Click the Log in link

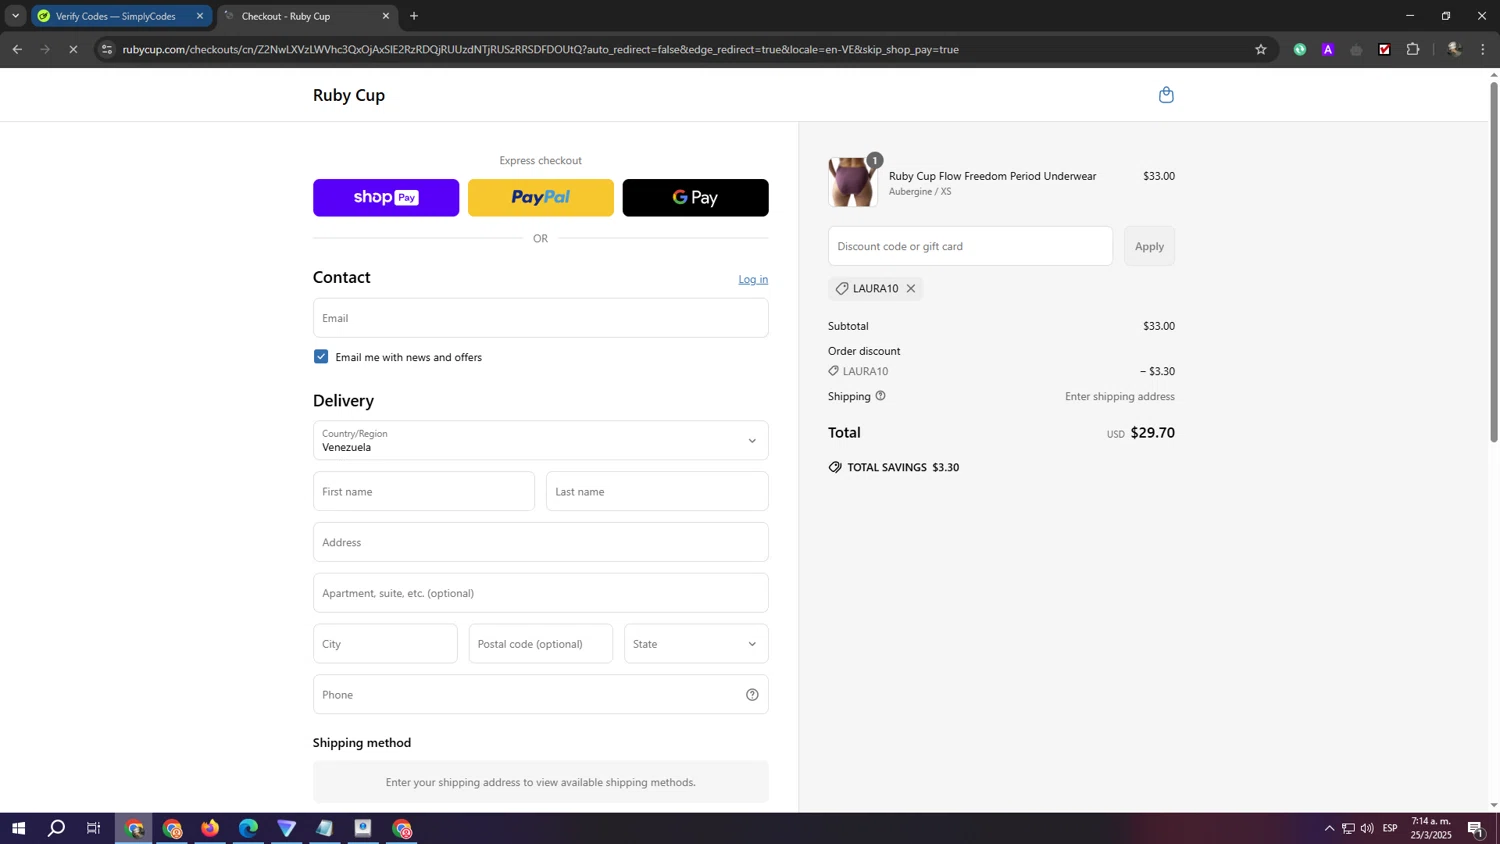753,280
